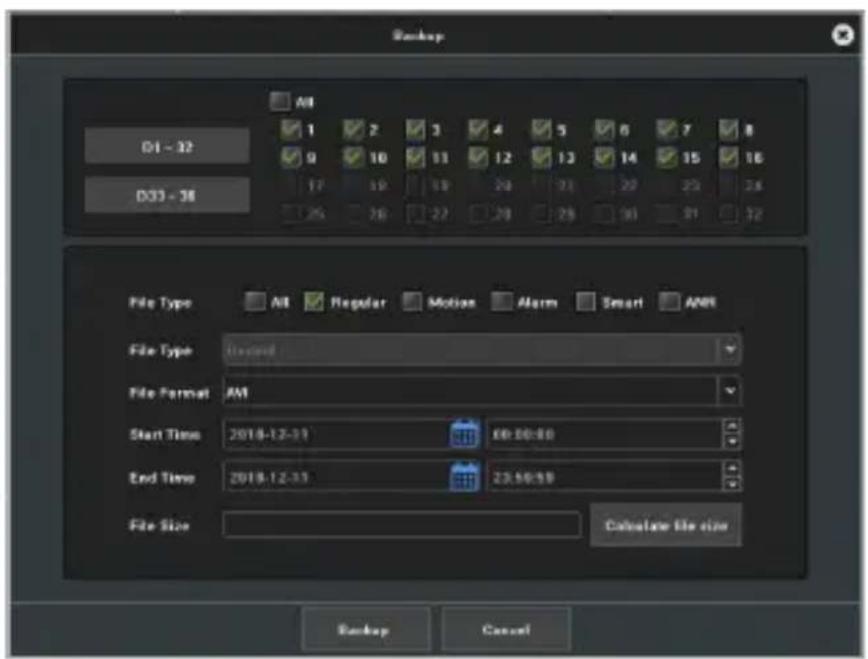Screen dimensions: 868x659
Task: Uncheck channel 8 checkbox
Action: [x=728, y=130]
